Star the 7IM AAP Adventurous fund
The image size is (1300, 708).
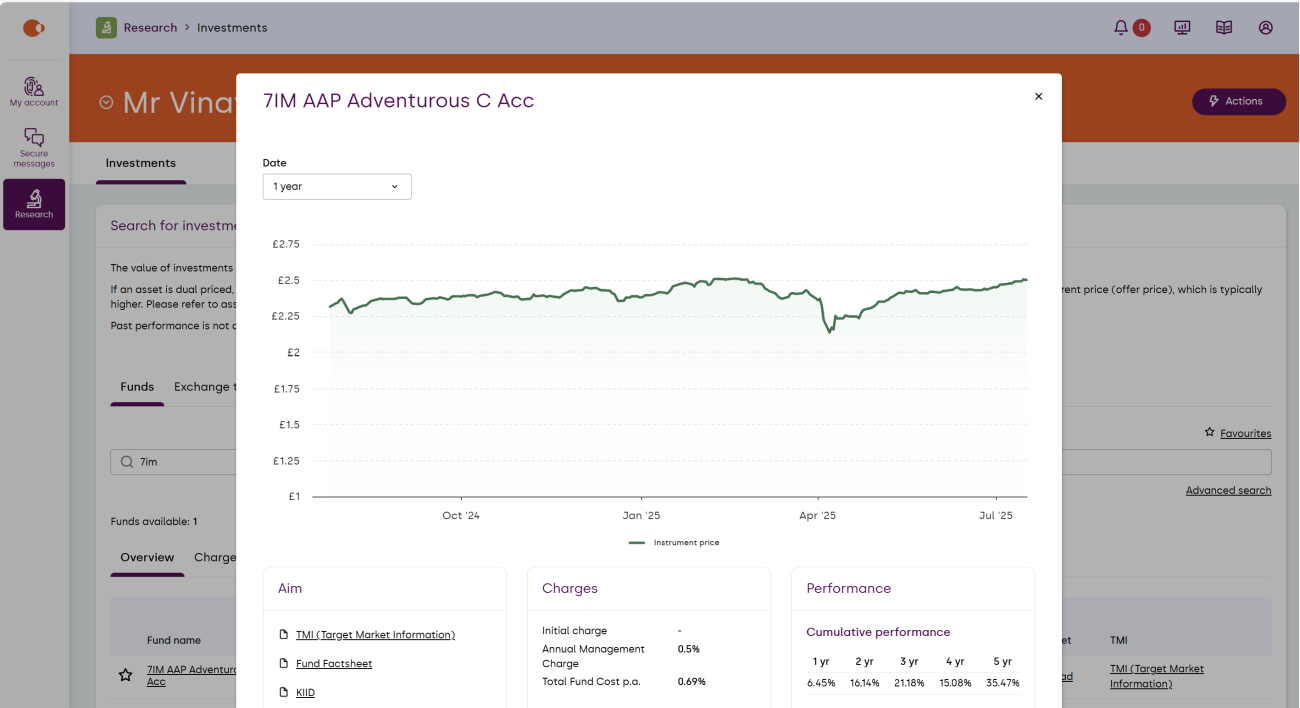126,676
